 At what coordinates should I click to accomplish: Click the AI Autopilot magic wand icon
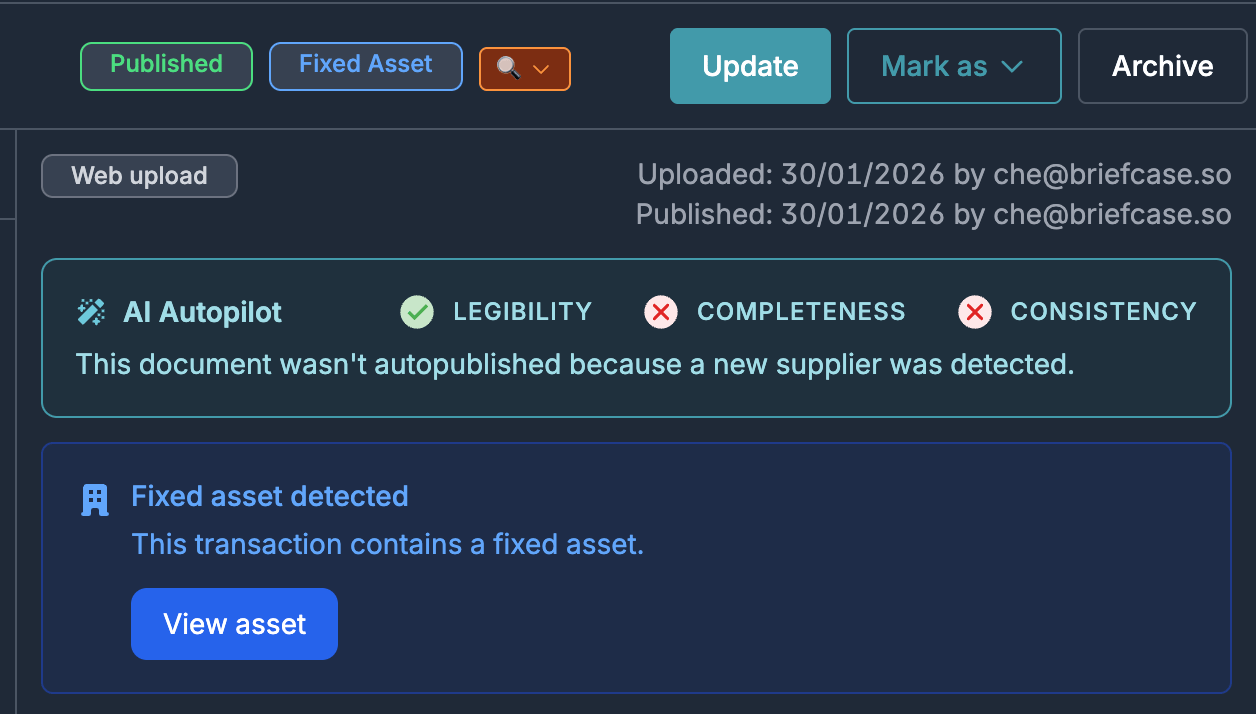tap(91, 312)
